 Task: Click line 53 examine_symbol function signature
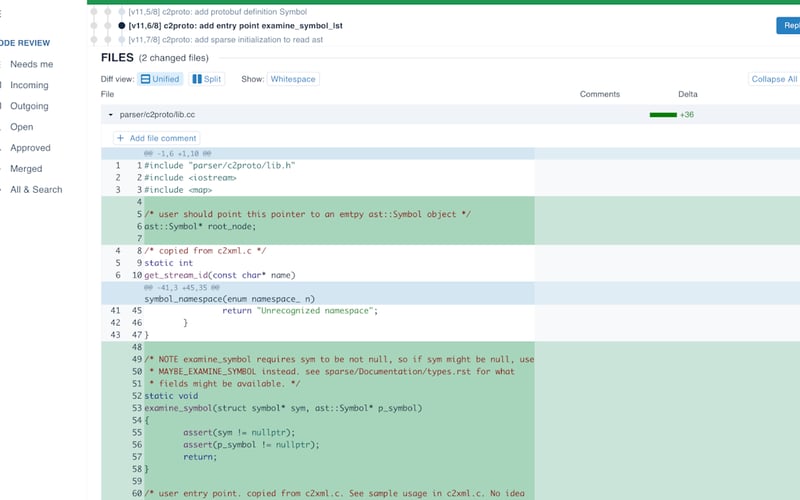(283, 409)
